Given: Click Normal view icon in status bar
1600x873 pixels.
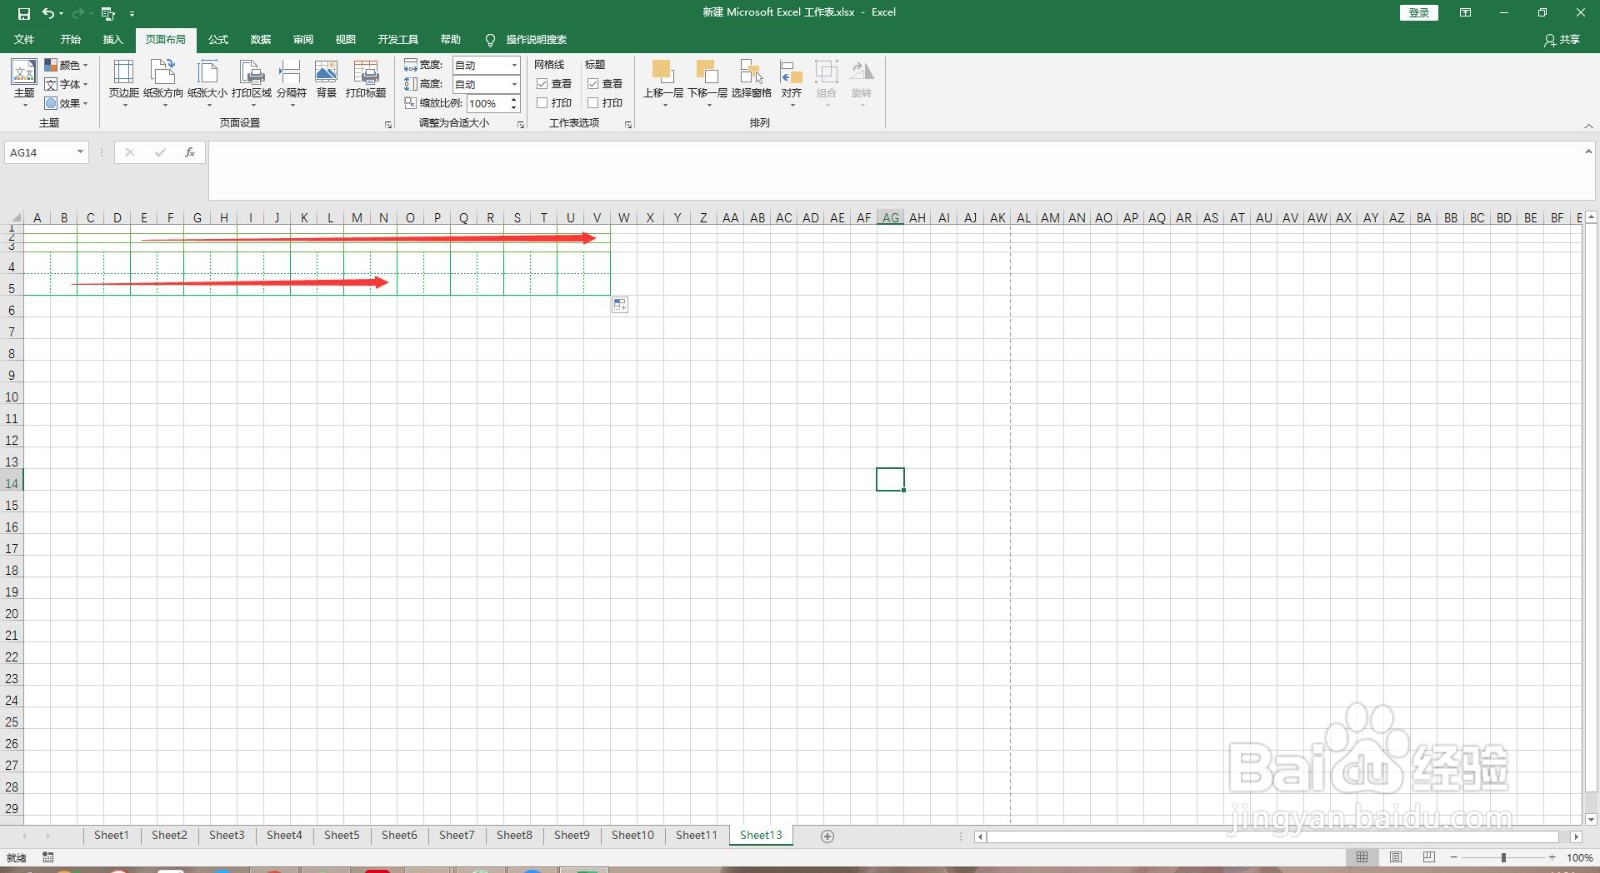Looking at the screenshot, I should click(x=1362, y=857).
